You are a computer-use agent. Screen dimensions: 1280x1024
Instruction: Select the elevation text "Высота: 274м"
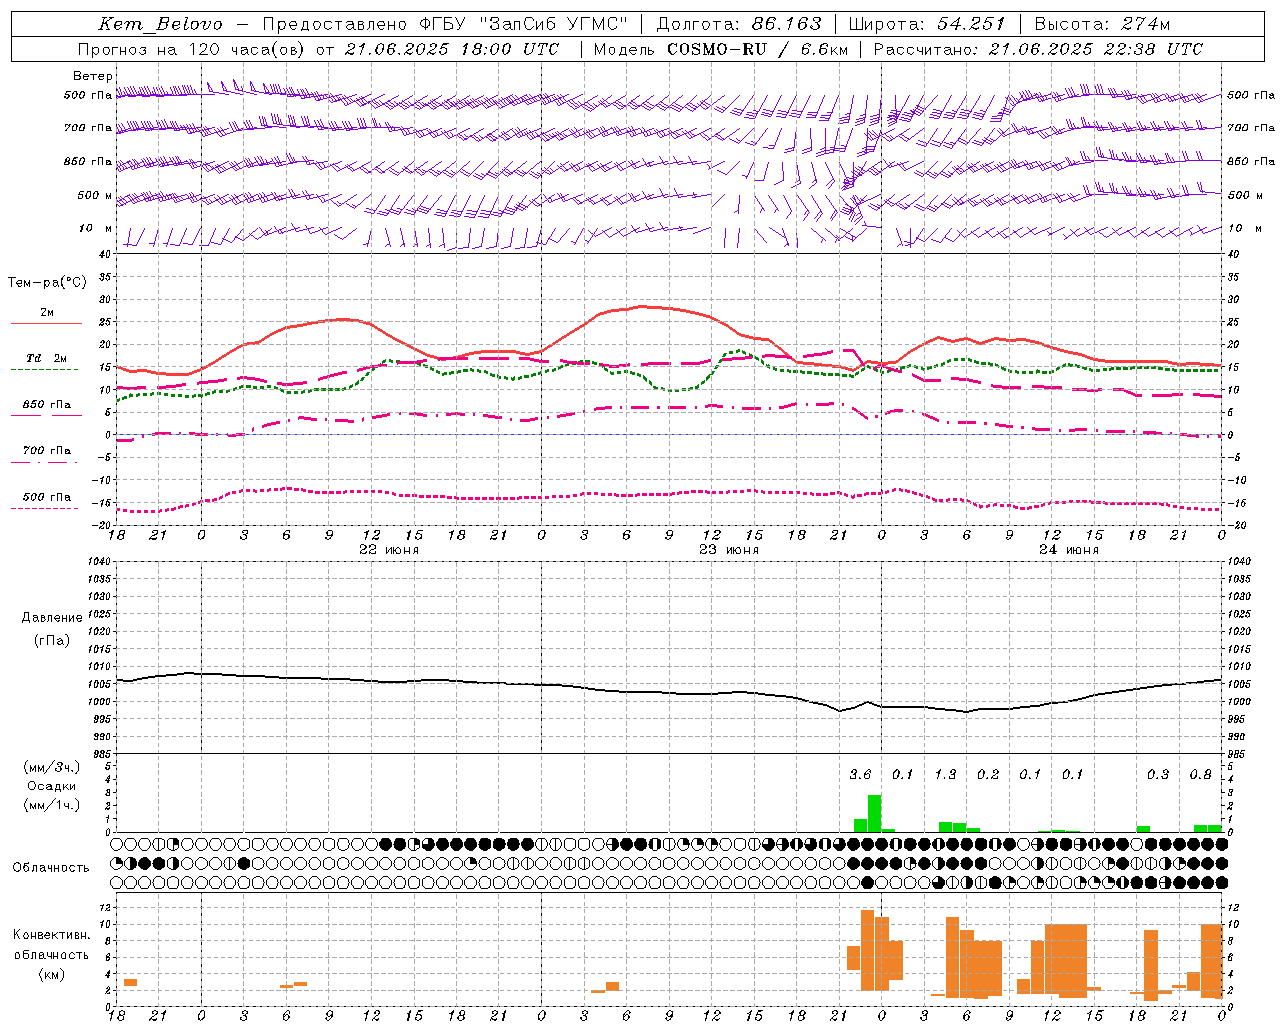[x=1102, y=24]
